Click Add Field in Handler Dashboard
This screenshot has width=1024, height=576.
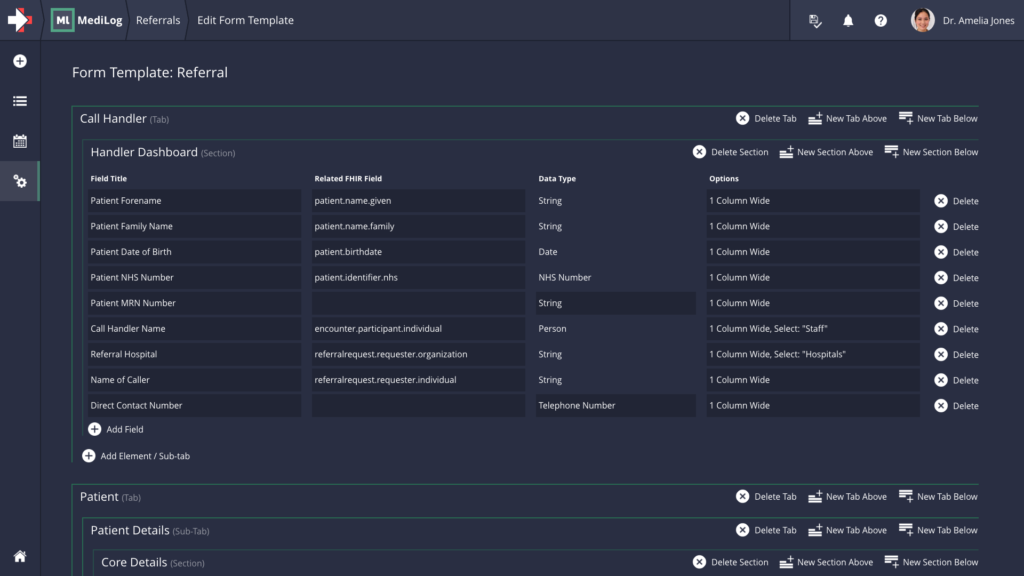(x=115, y=429)
